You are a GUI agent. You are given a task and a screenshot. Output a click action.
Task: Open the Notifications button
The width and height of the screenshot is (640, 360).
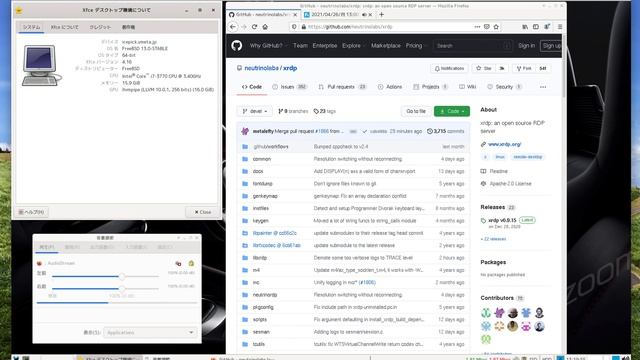point(449,68)
